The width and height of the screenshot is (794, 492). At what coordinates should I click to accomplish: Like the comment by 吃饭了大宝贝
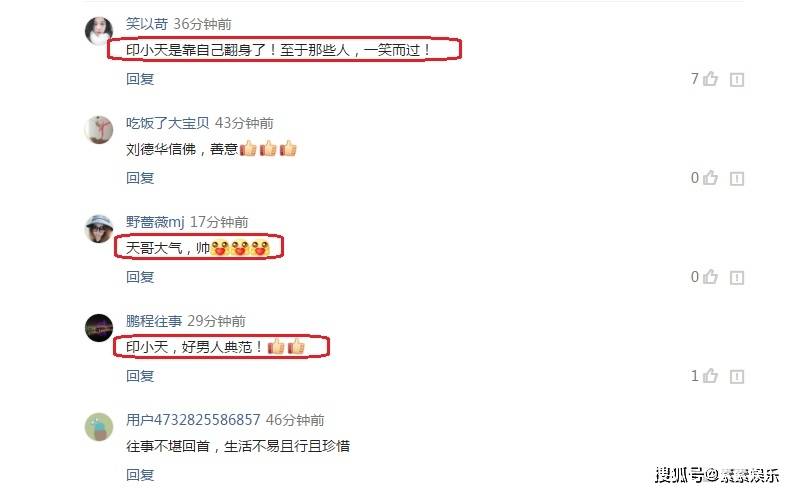pyautogui.click(x=710, y=178)
